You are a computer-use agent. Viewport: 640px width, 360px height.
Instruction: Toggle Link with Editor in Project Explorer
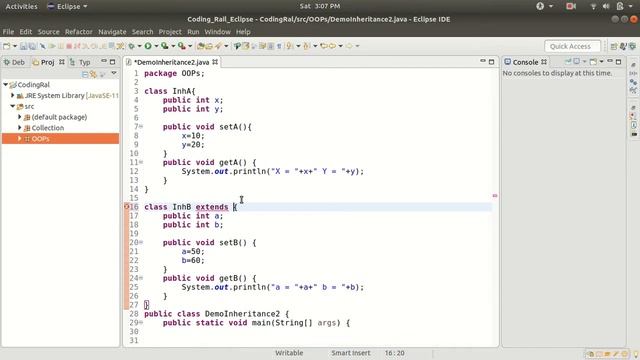(93, 74)
